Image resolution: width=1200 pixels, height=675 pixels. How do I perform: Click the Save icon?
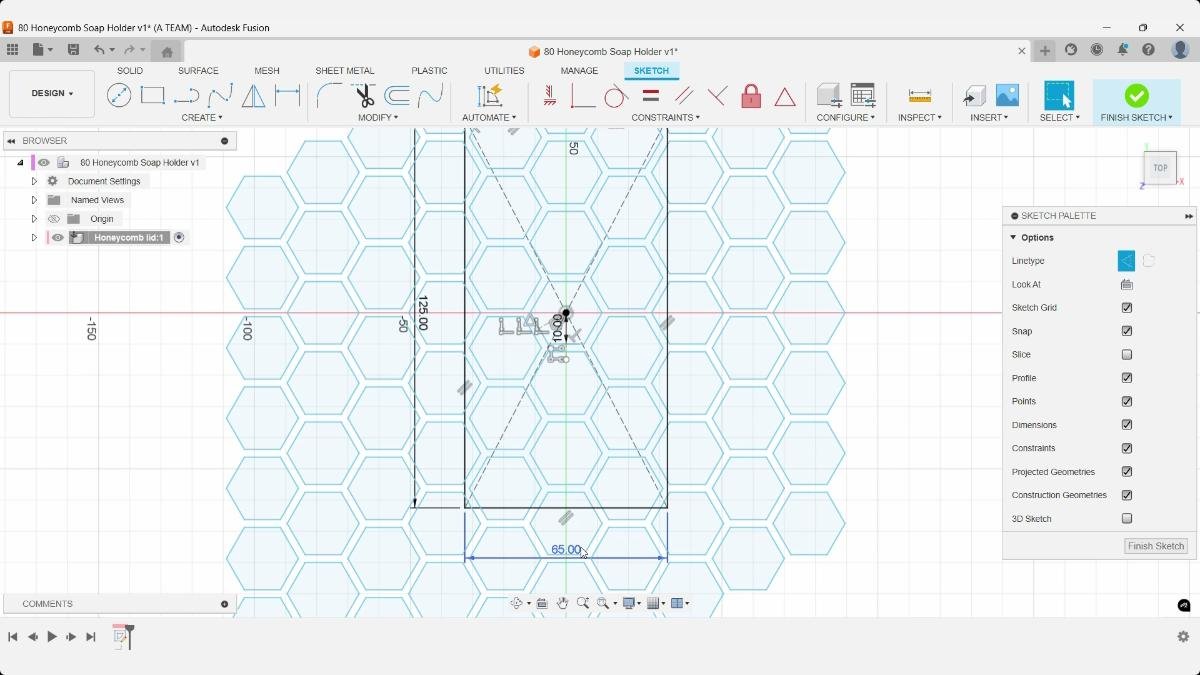point(73,50)
